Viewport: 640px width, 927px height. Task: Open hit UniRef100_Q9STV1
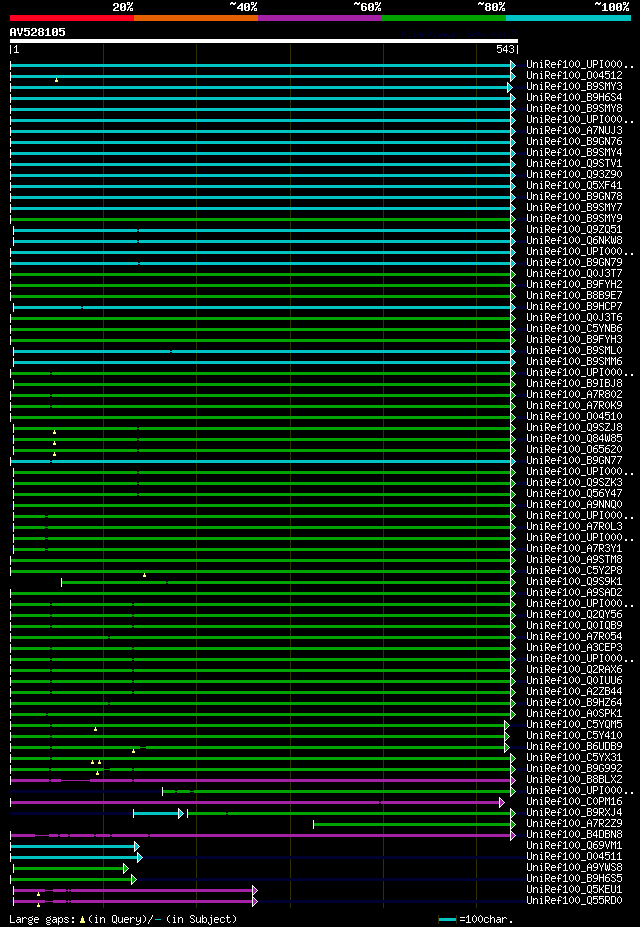pyautogui.click(x=574, y=164)
